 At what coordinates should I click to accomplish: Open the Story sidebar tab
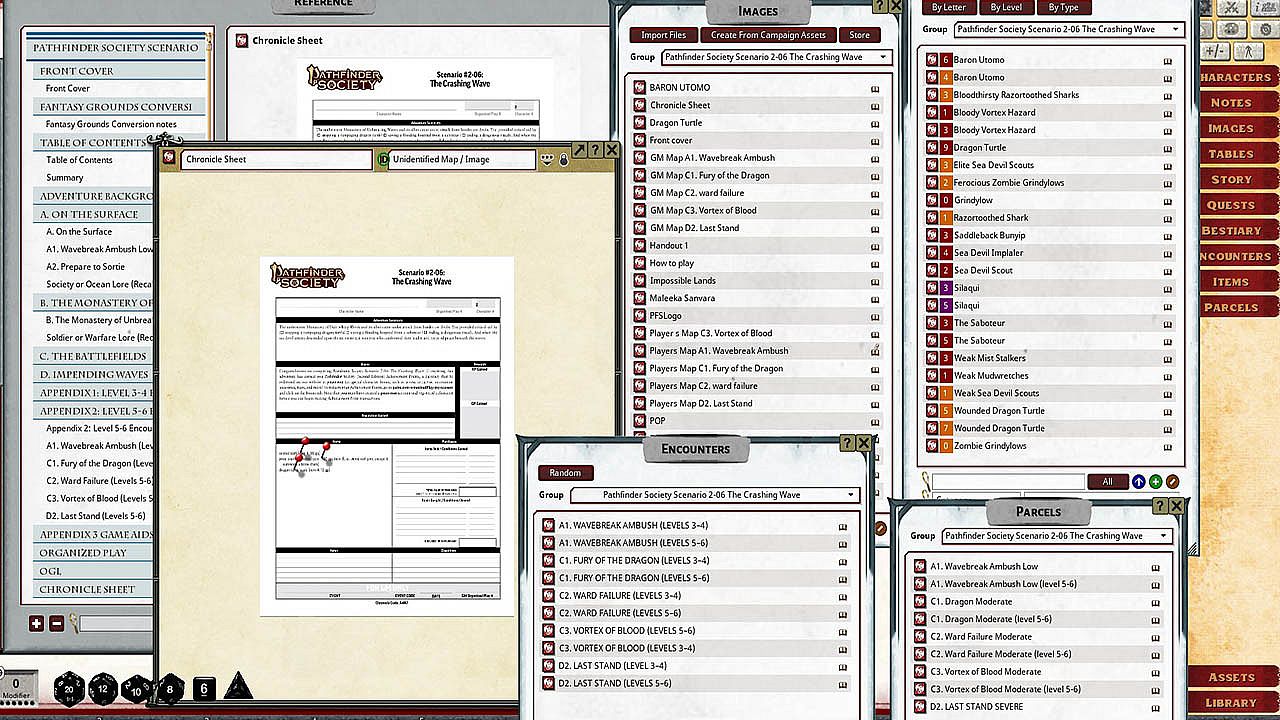coord(1231,179)
